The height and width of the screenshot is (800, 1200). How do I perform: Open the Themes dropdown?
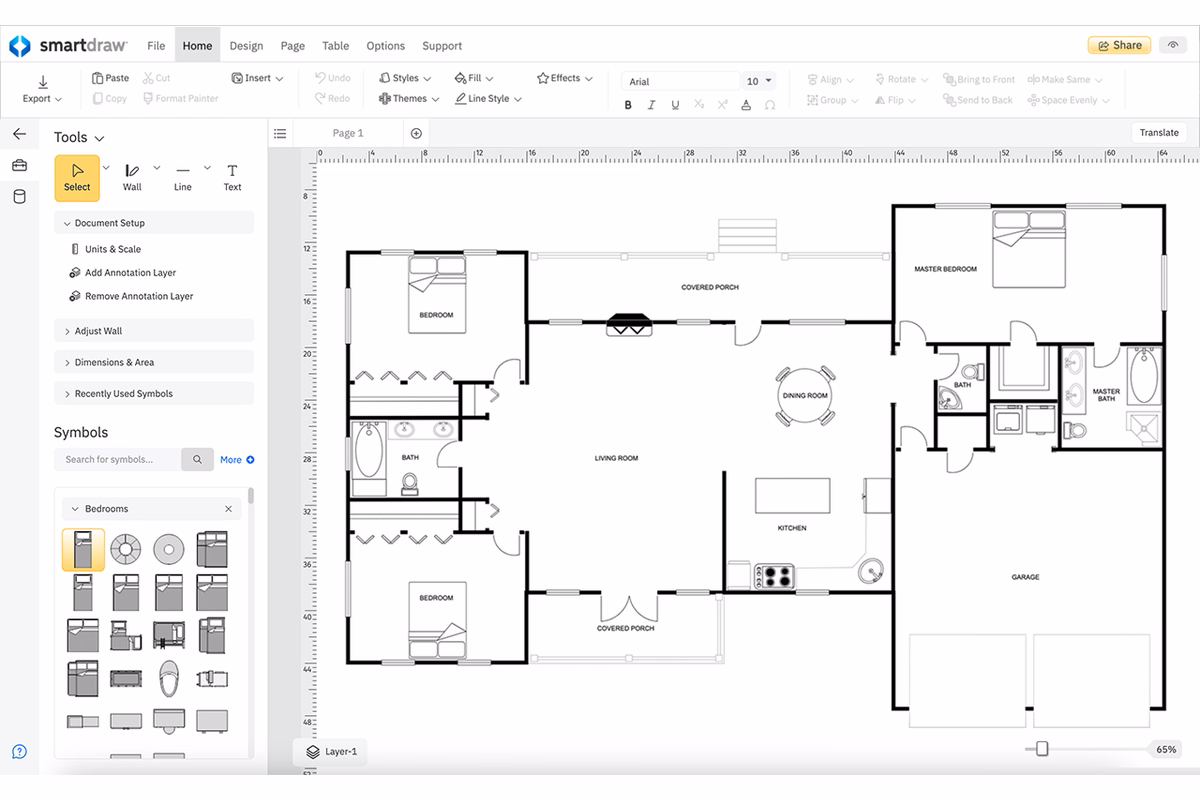point(409,99)
